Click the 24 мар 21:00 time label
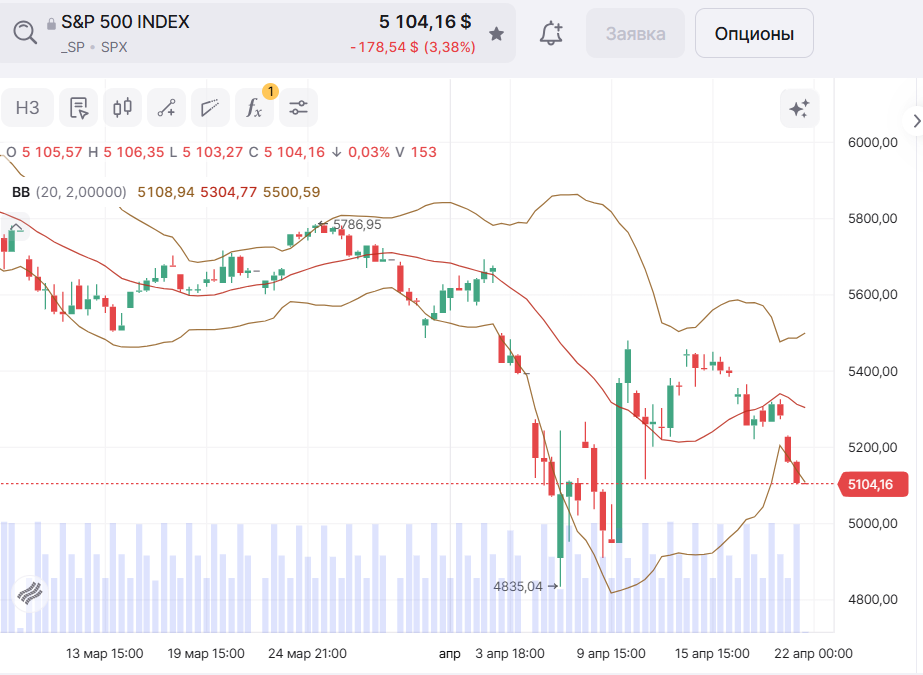This screenshot has height=675, width=923. (307, 653)
